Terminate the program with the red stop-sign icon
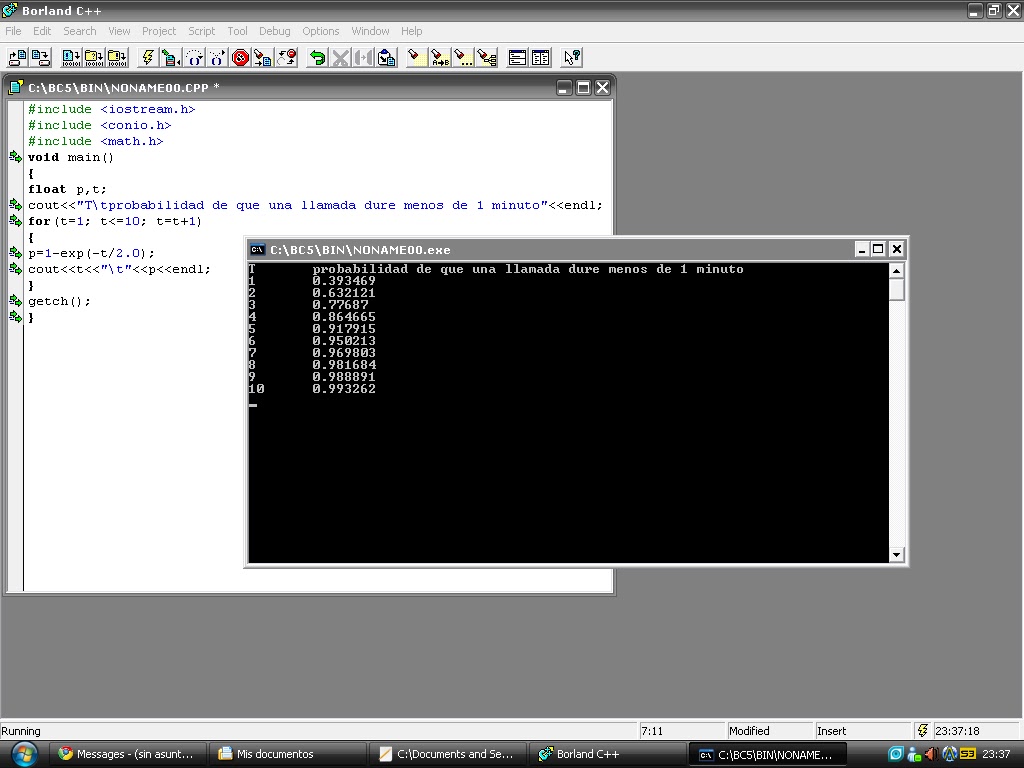1024x768 pixels. (239, 57)
